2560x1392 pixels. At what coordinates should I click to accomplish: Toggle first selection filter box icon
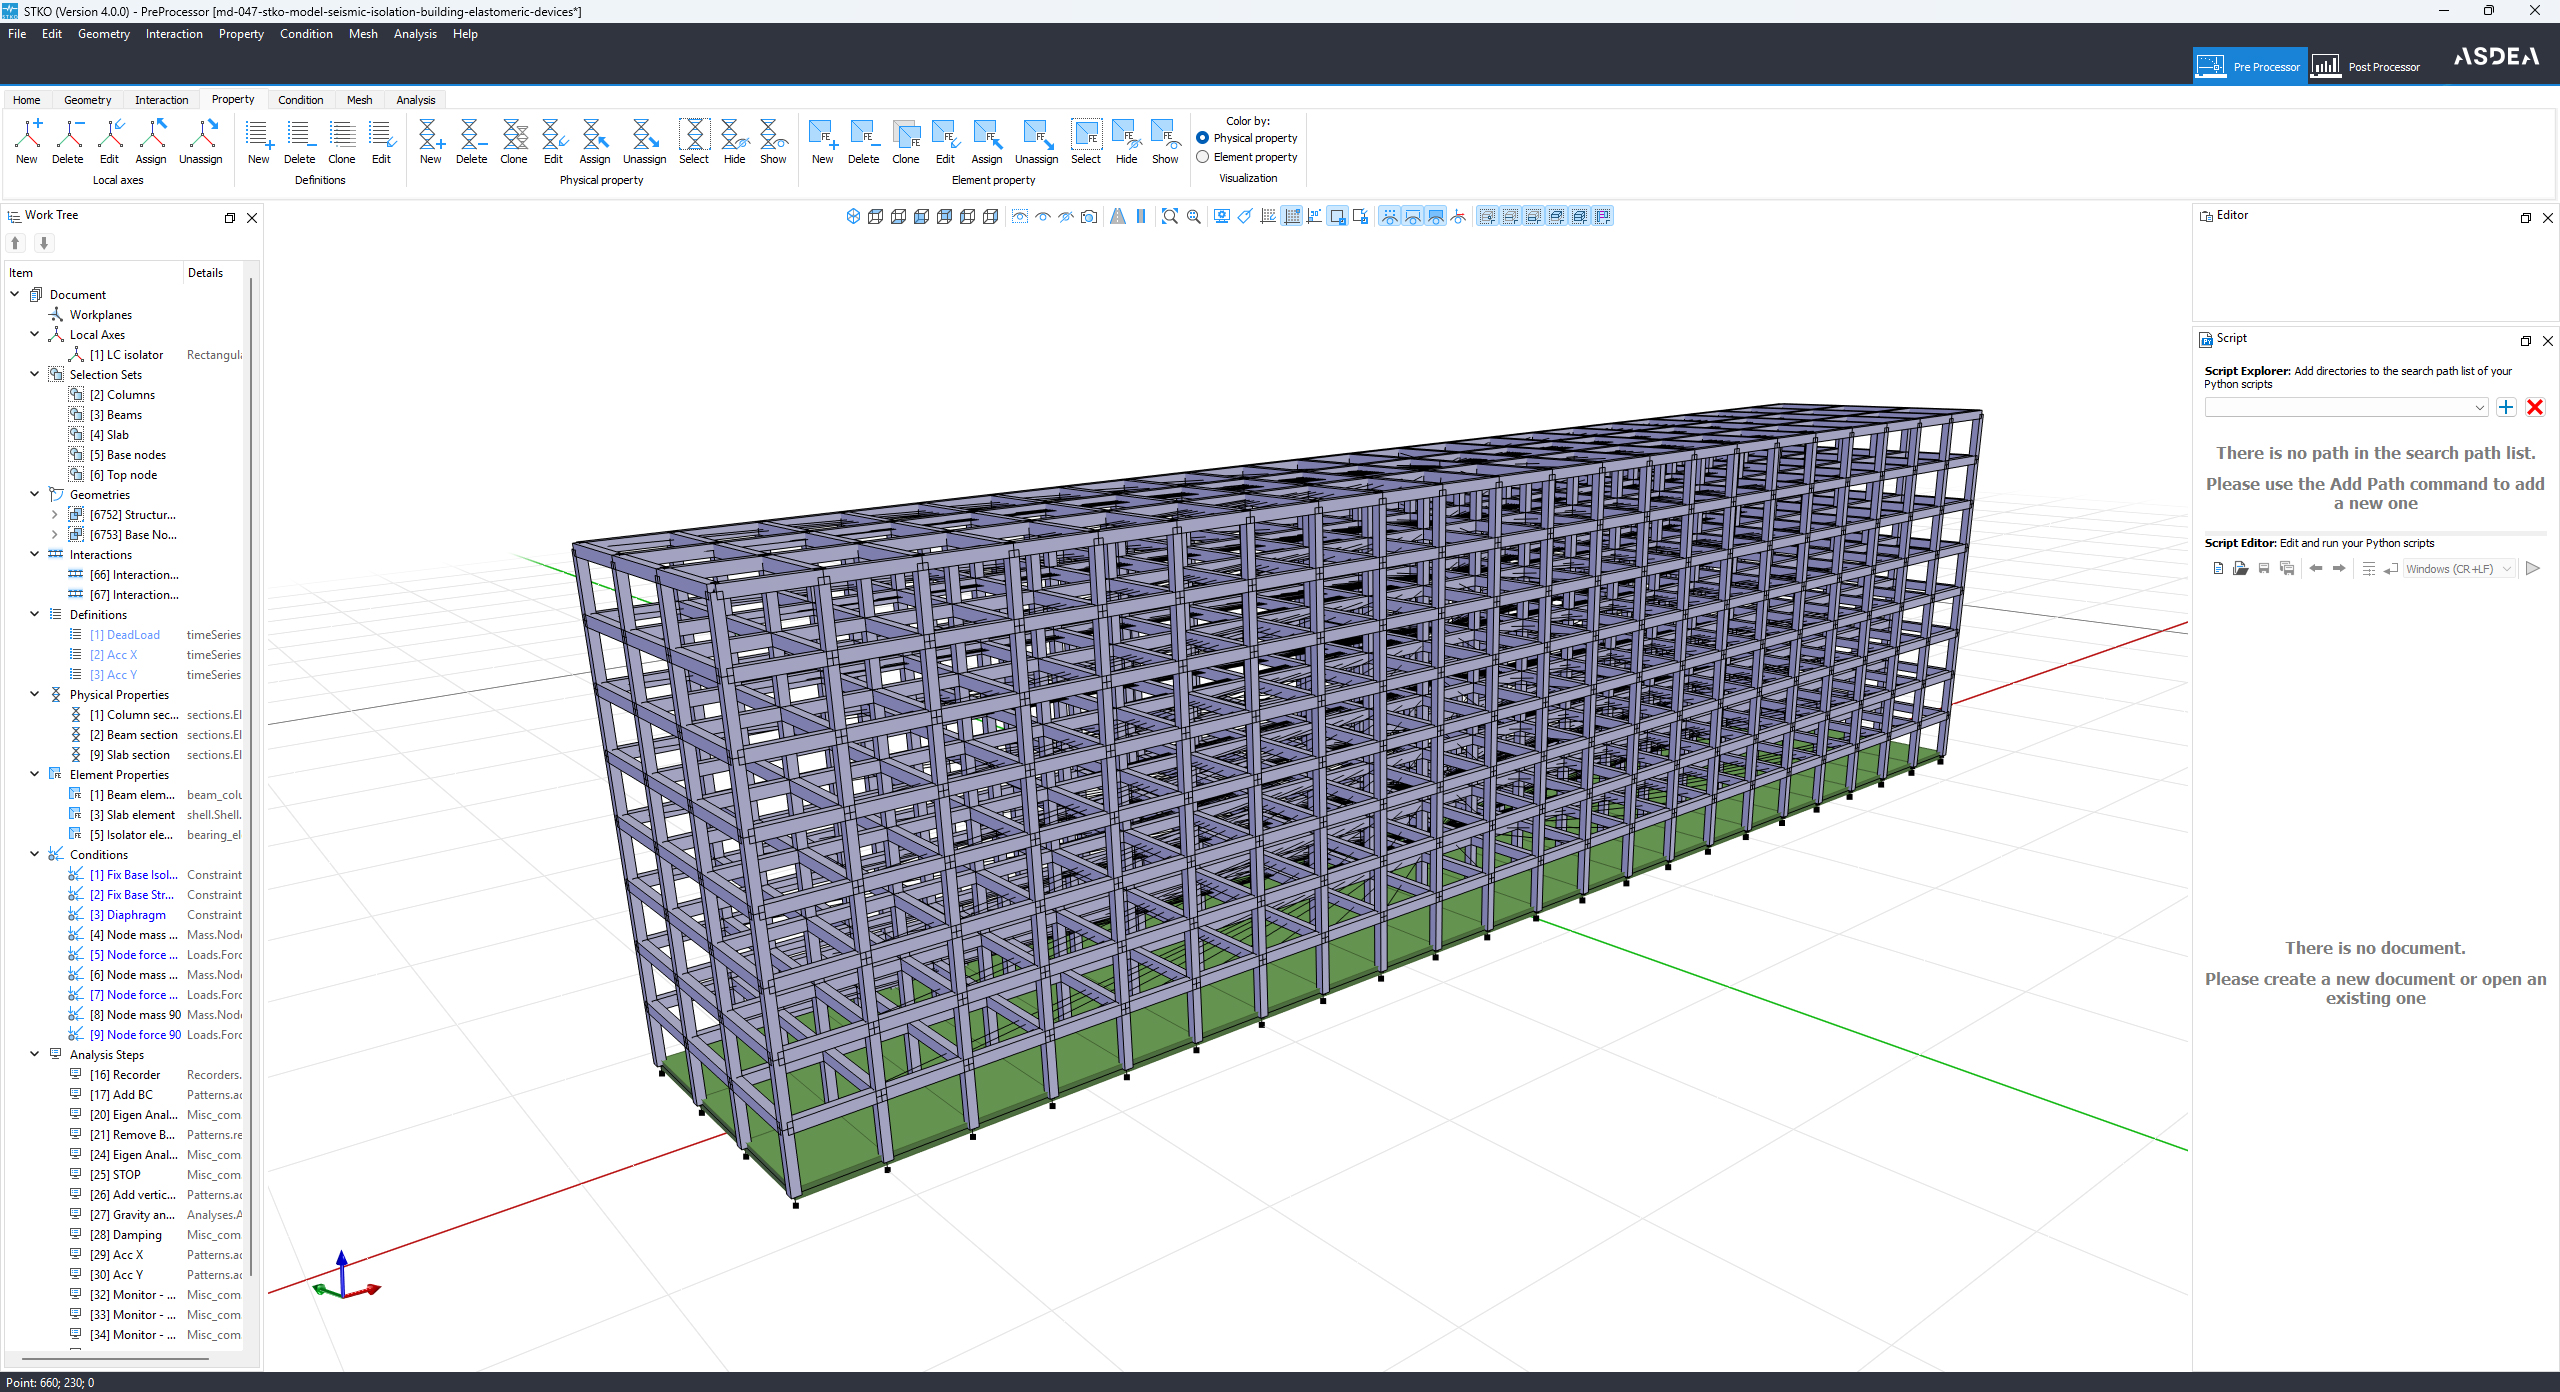1488,216
